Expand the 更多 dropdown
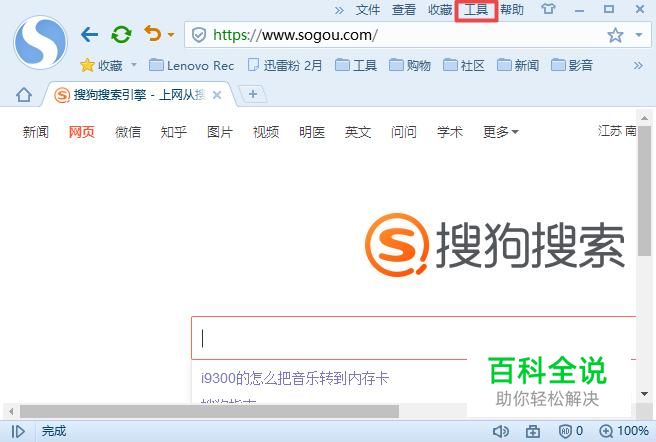The height and width of the screenshot is (442, 656). point(501,132)
